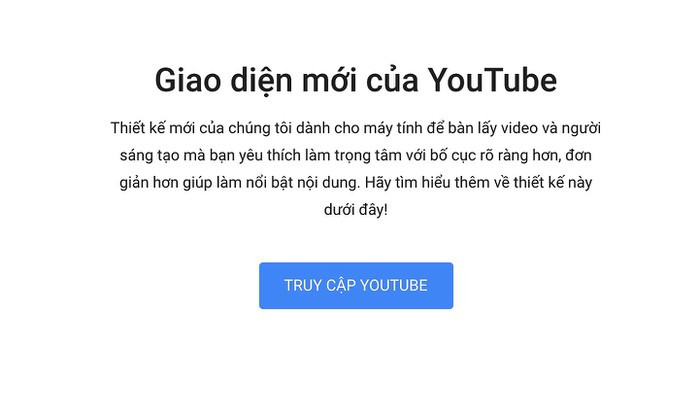Click the phrase máy tính để bàn
The image size is (700, 417).
pos(418,129)
